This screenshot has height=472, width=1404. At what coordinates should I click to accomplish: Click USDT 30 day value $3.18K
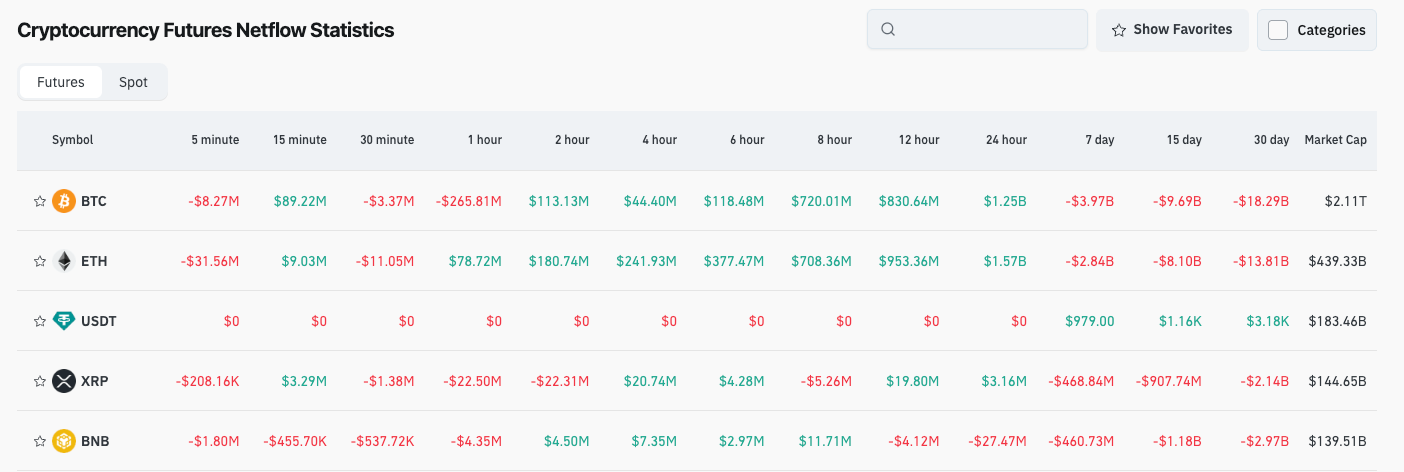tap(1267, 321)
